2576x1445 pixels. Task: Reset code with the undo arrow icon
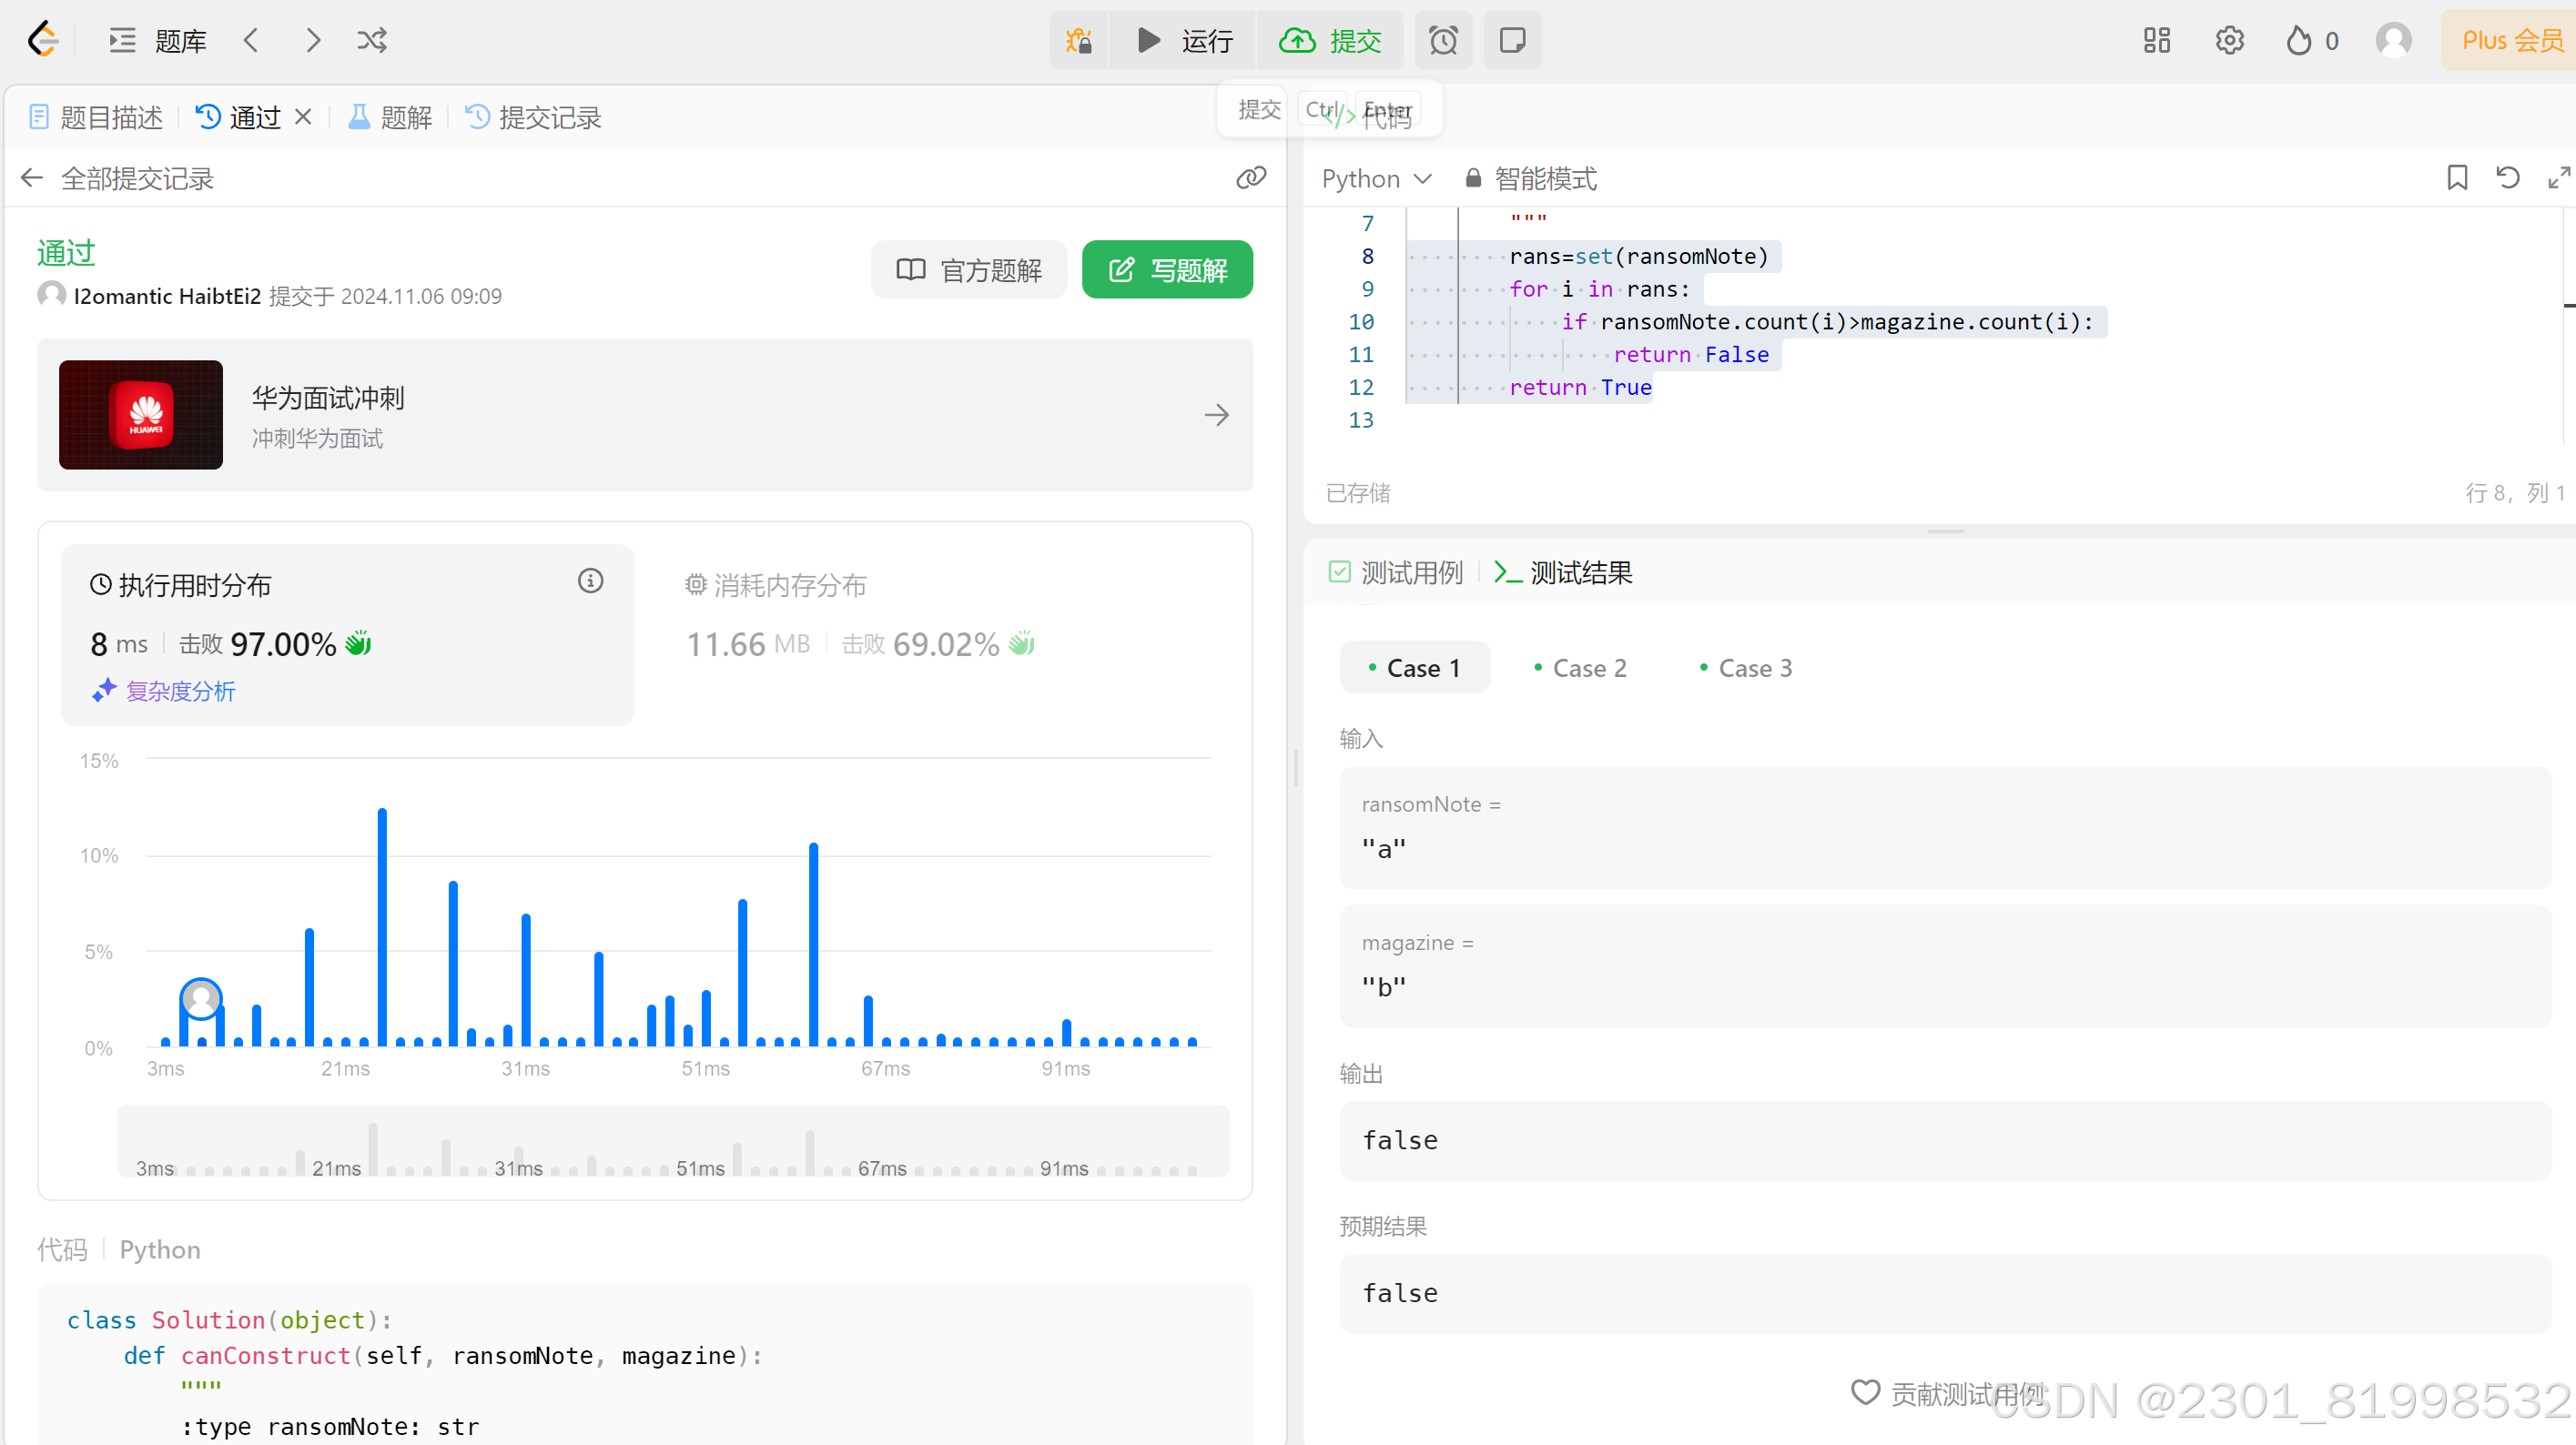click(2507, 178)
